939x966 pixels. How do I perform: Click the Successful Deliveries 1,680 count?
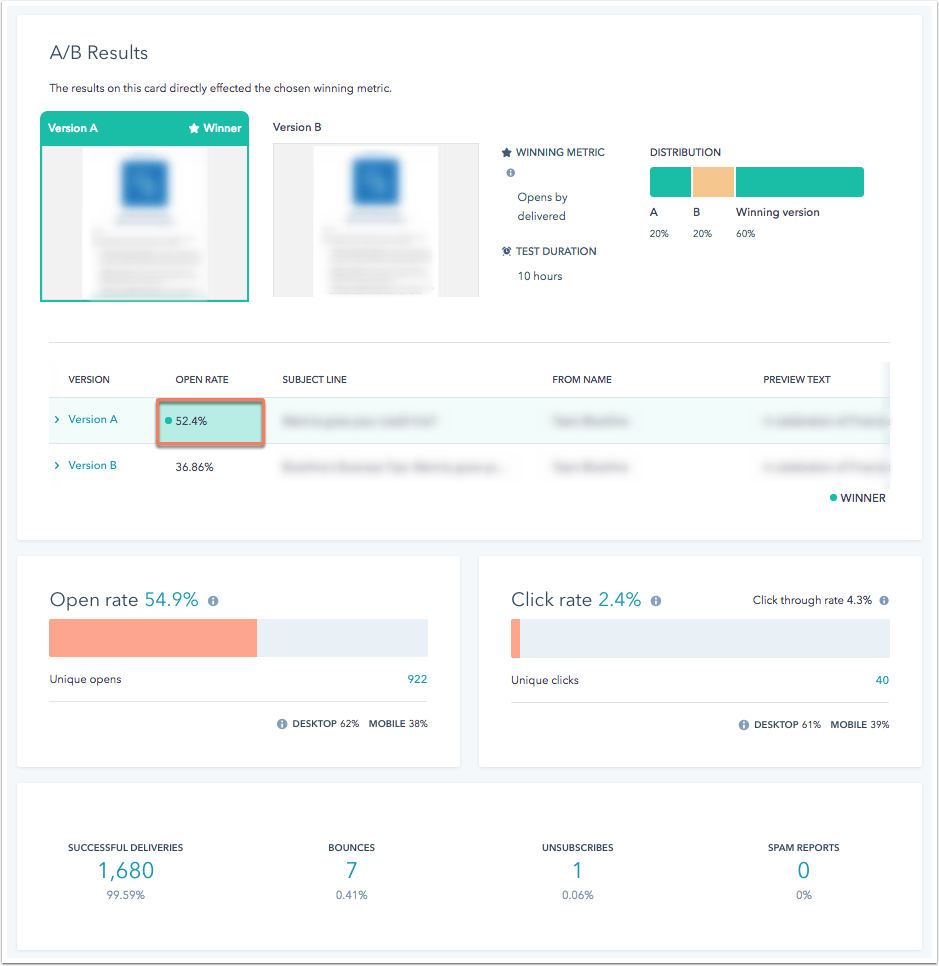(125, 870)
